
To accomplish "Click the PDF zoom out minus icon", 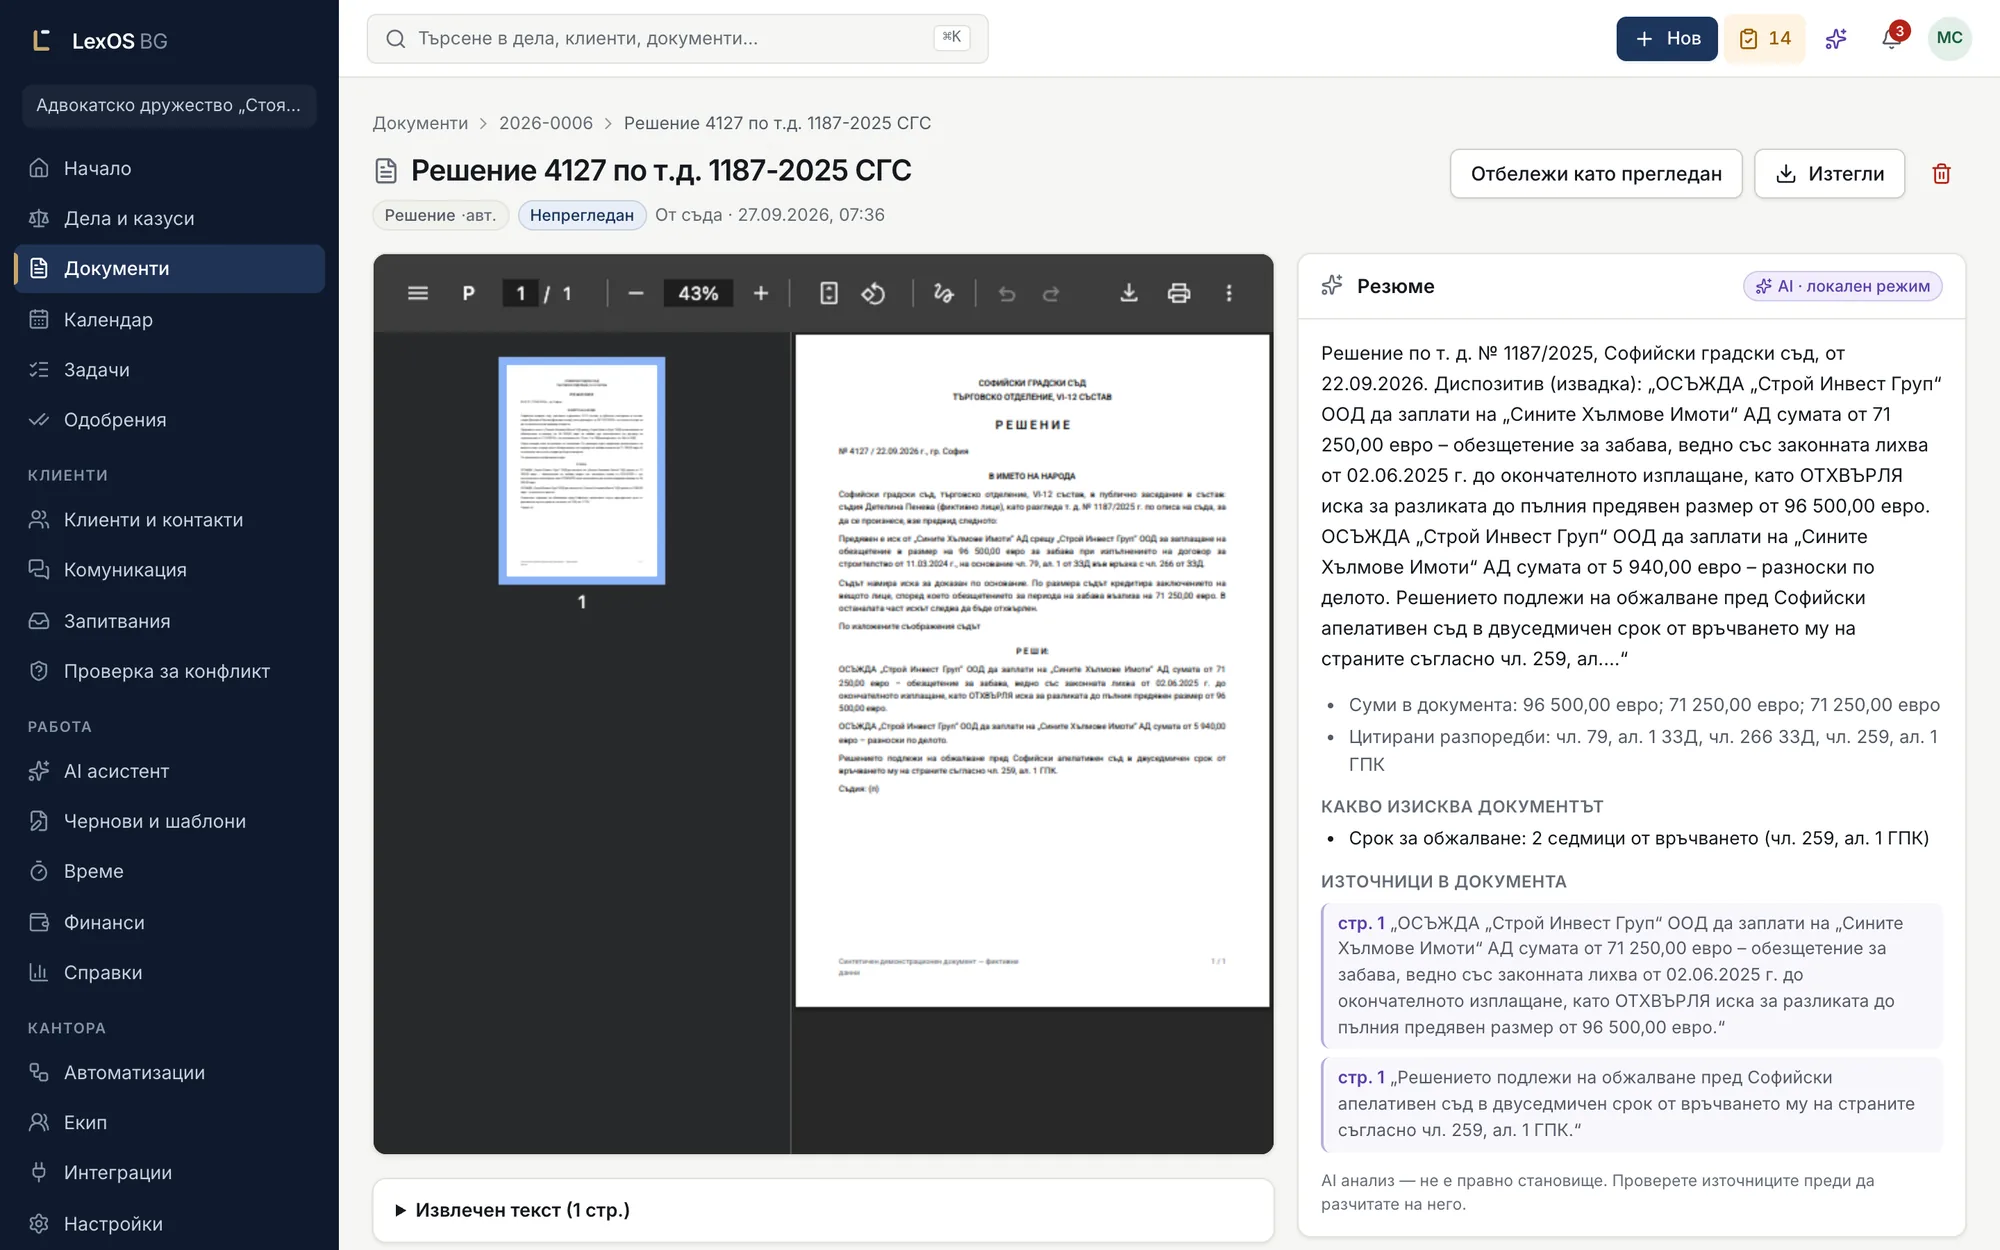I will (636, 293).
